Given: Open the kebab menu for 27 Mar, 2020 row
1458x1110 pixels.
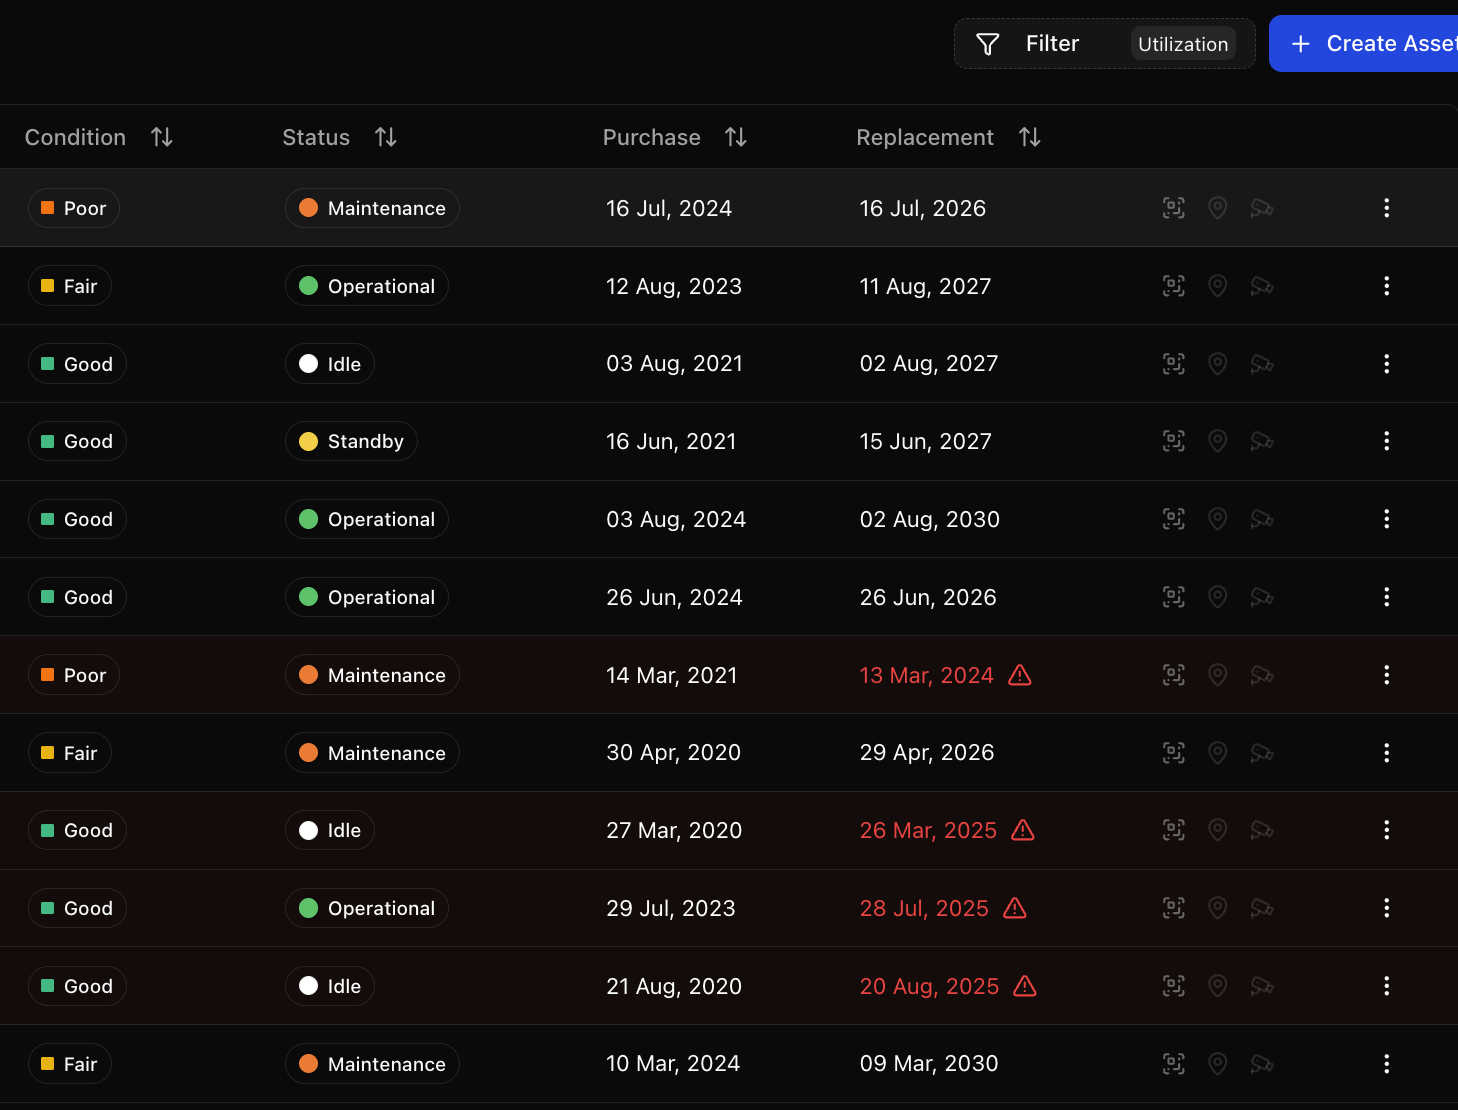Looking at the screenshot, I should click(x=1386, y=830).
